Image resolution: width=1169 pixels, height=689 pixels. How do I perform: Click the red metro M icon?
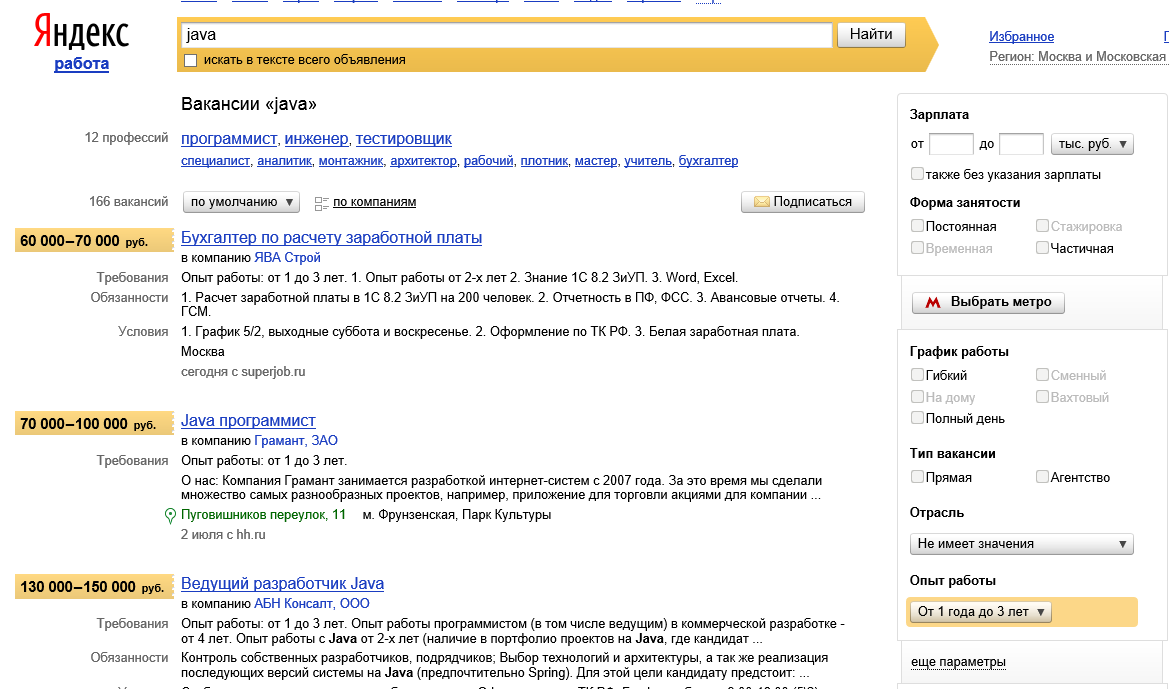coord(932,302)
